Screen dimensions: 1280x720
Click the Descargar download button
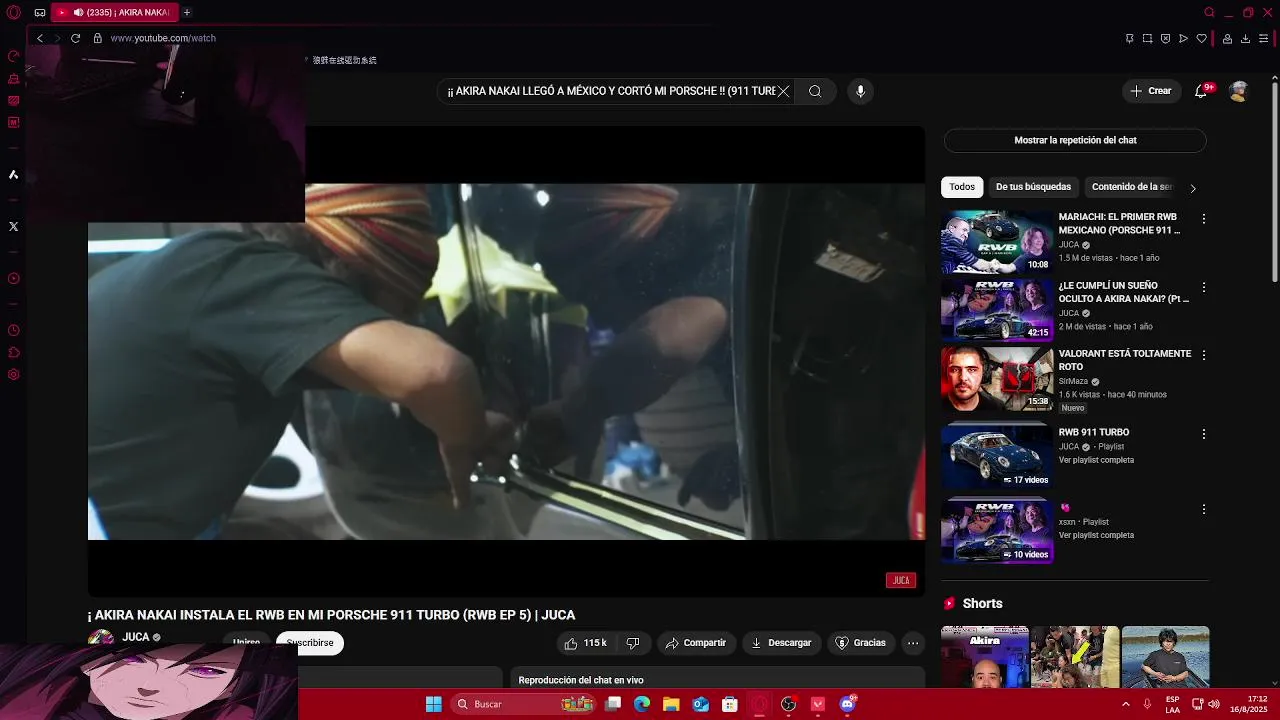(781, 643)
